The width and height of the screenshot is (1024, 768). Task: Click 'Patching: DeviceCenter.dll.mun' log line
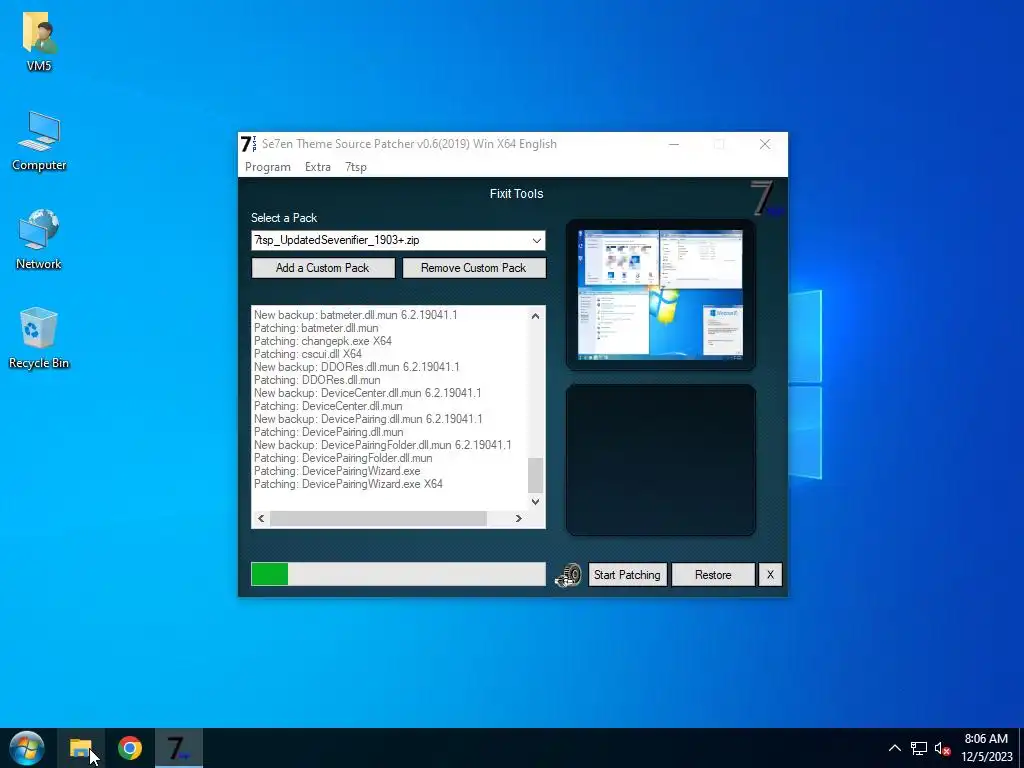[x=328, y=406]
